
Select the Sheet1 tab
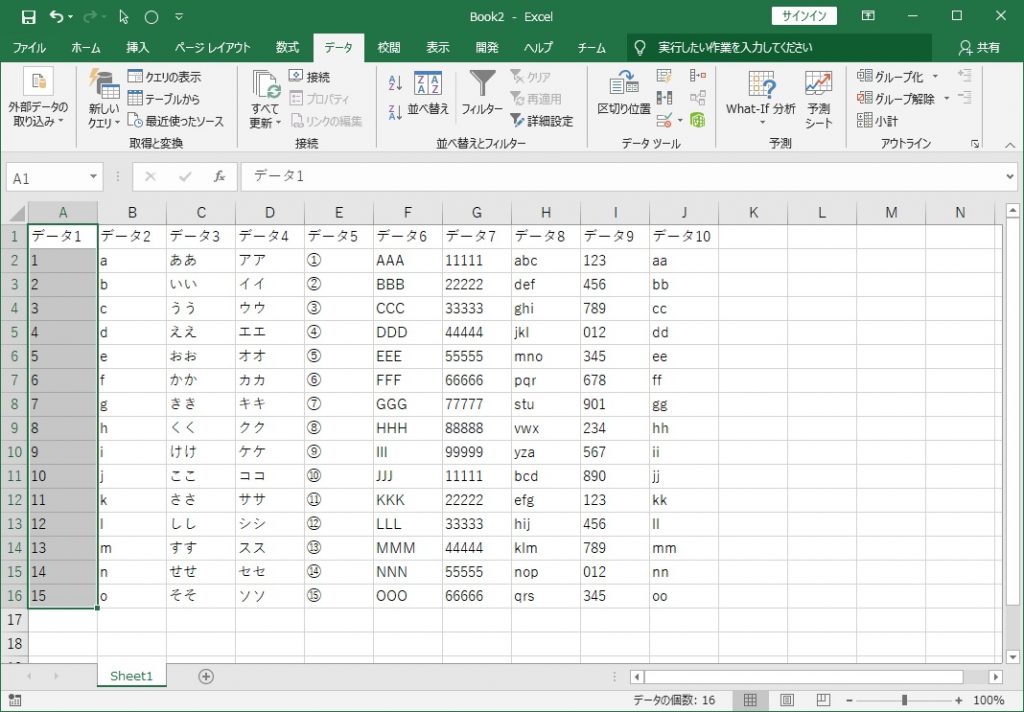(131, 676)
